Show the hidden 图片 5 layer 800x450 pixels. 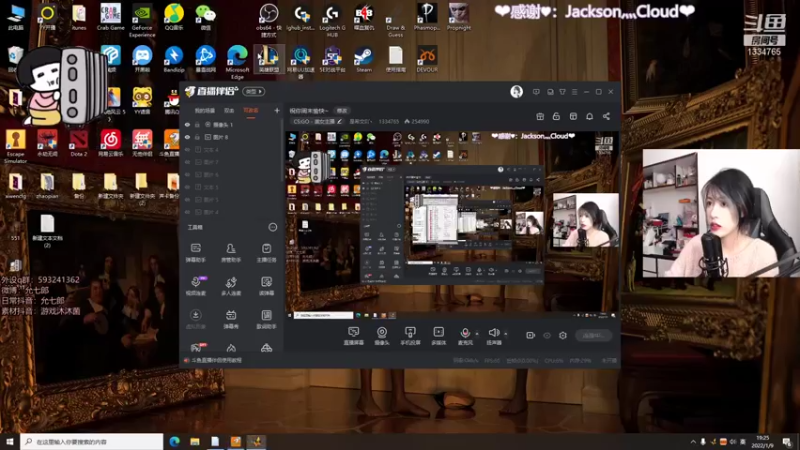click(187, 199)
